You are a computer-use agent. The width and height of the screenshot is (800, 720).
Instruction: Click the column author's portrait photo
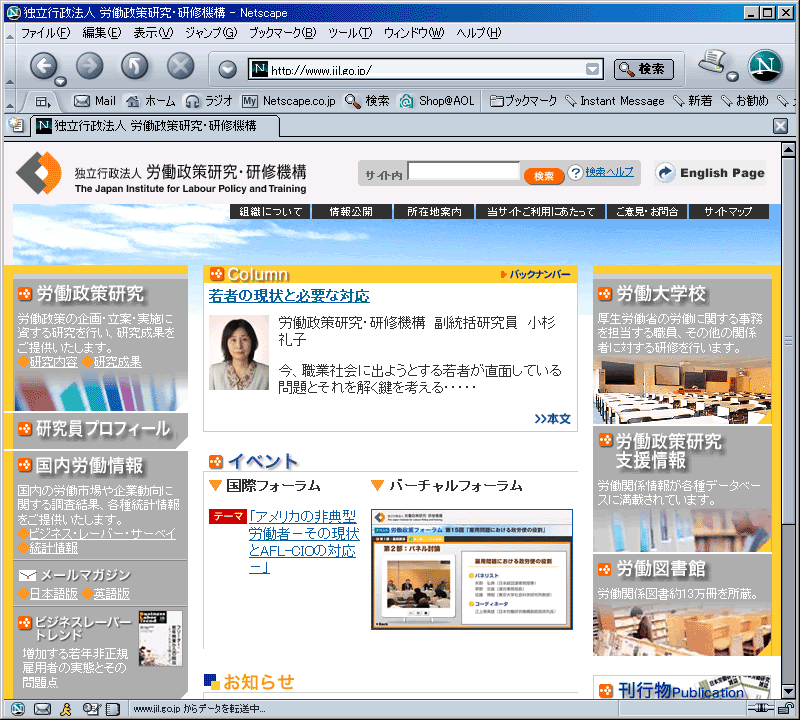[239, 352]
